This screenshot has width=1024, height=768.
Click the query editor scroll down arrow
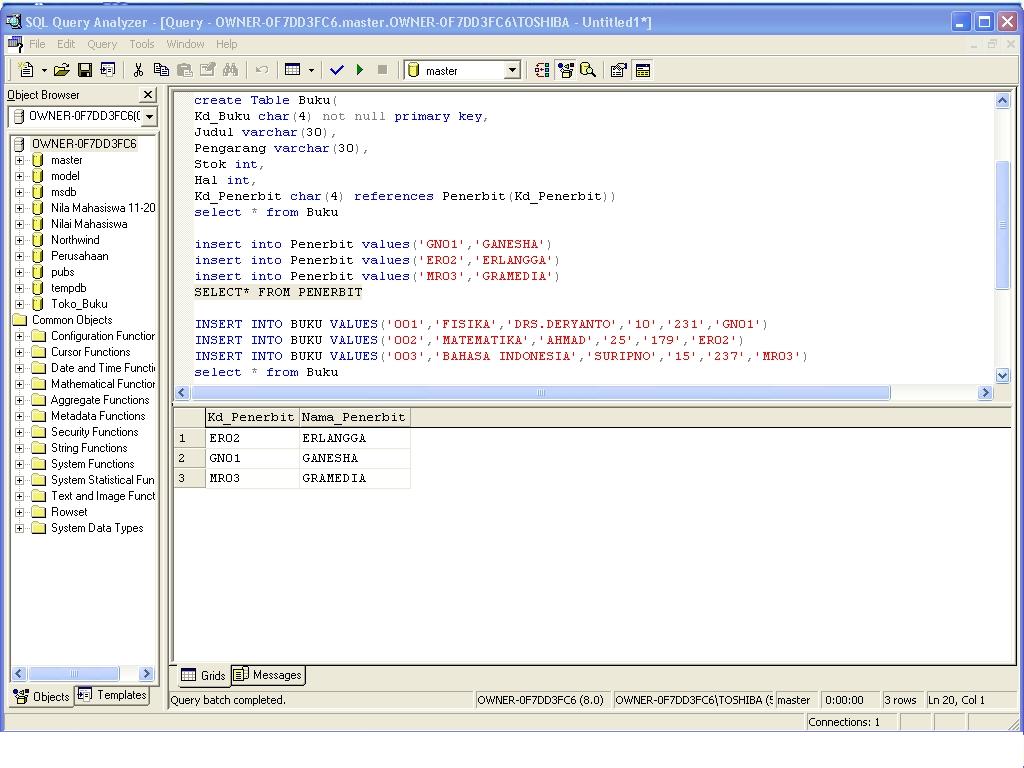[1002, 375]
